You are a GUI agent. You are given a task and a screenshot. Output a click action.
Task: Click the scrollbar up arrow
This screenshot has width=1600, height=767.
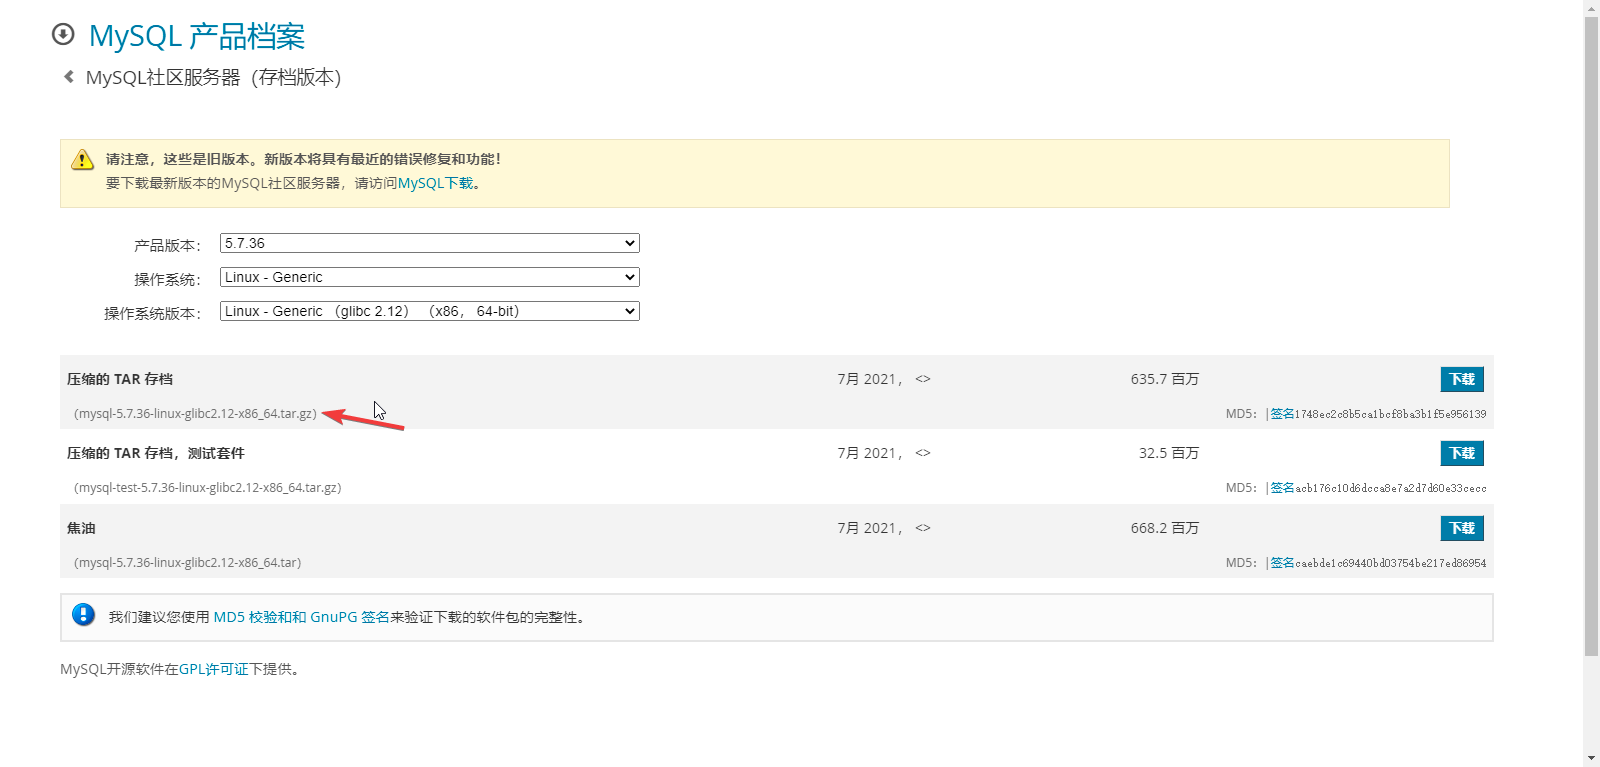point(1591,8)
